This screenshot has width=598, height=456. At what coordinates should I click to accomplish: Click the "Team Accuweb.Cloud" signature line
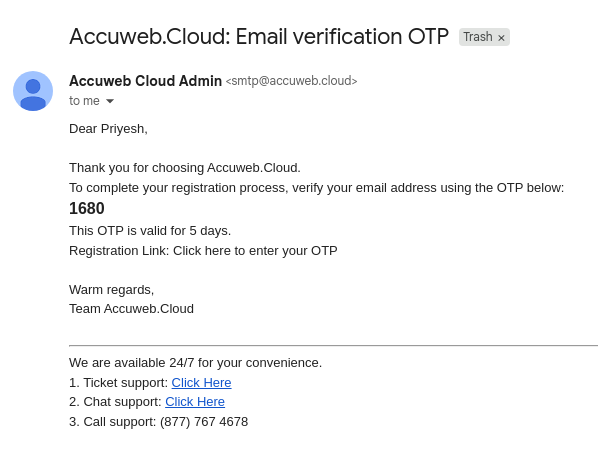pos(131,308)
